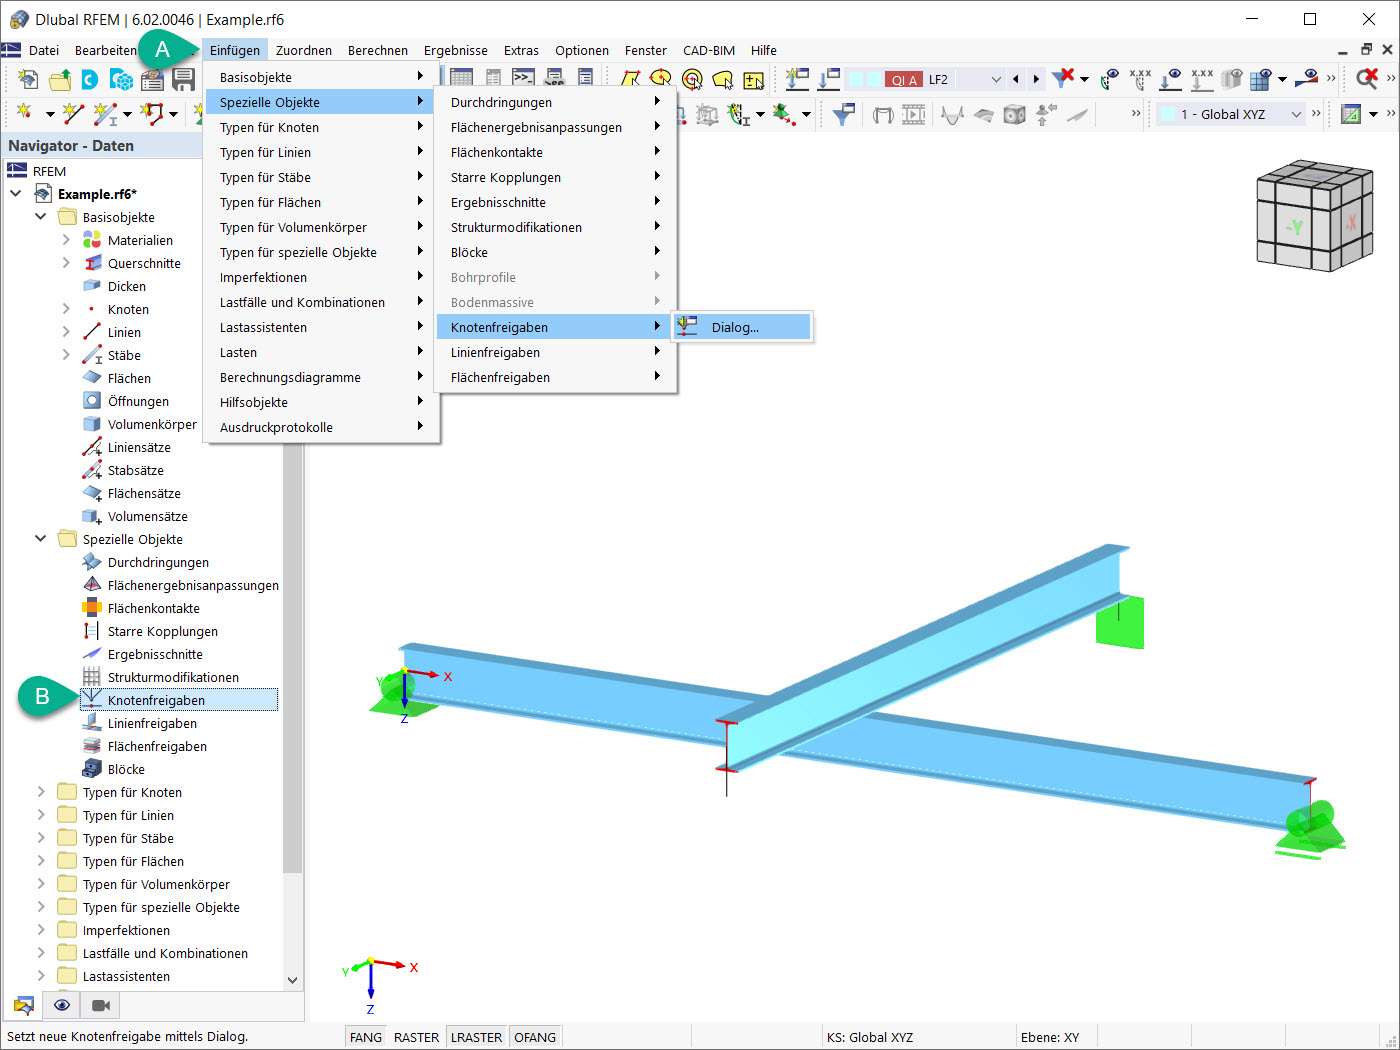The height and width of the screenshot is (1050, 1400).
Task: Collapse the Spezielle Objekte folder
Action: click(x=40, y=539)
